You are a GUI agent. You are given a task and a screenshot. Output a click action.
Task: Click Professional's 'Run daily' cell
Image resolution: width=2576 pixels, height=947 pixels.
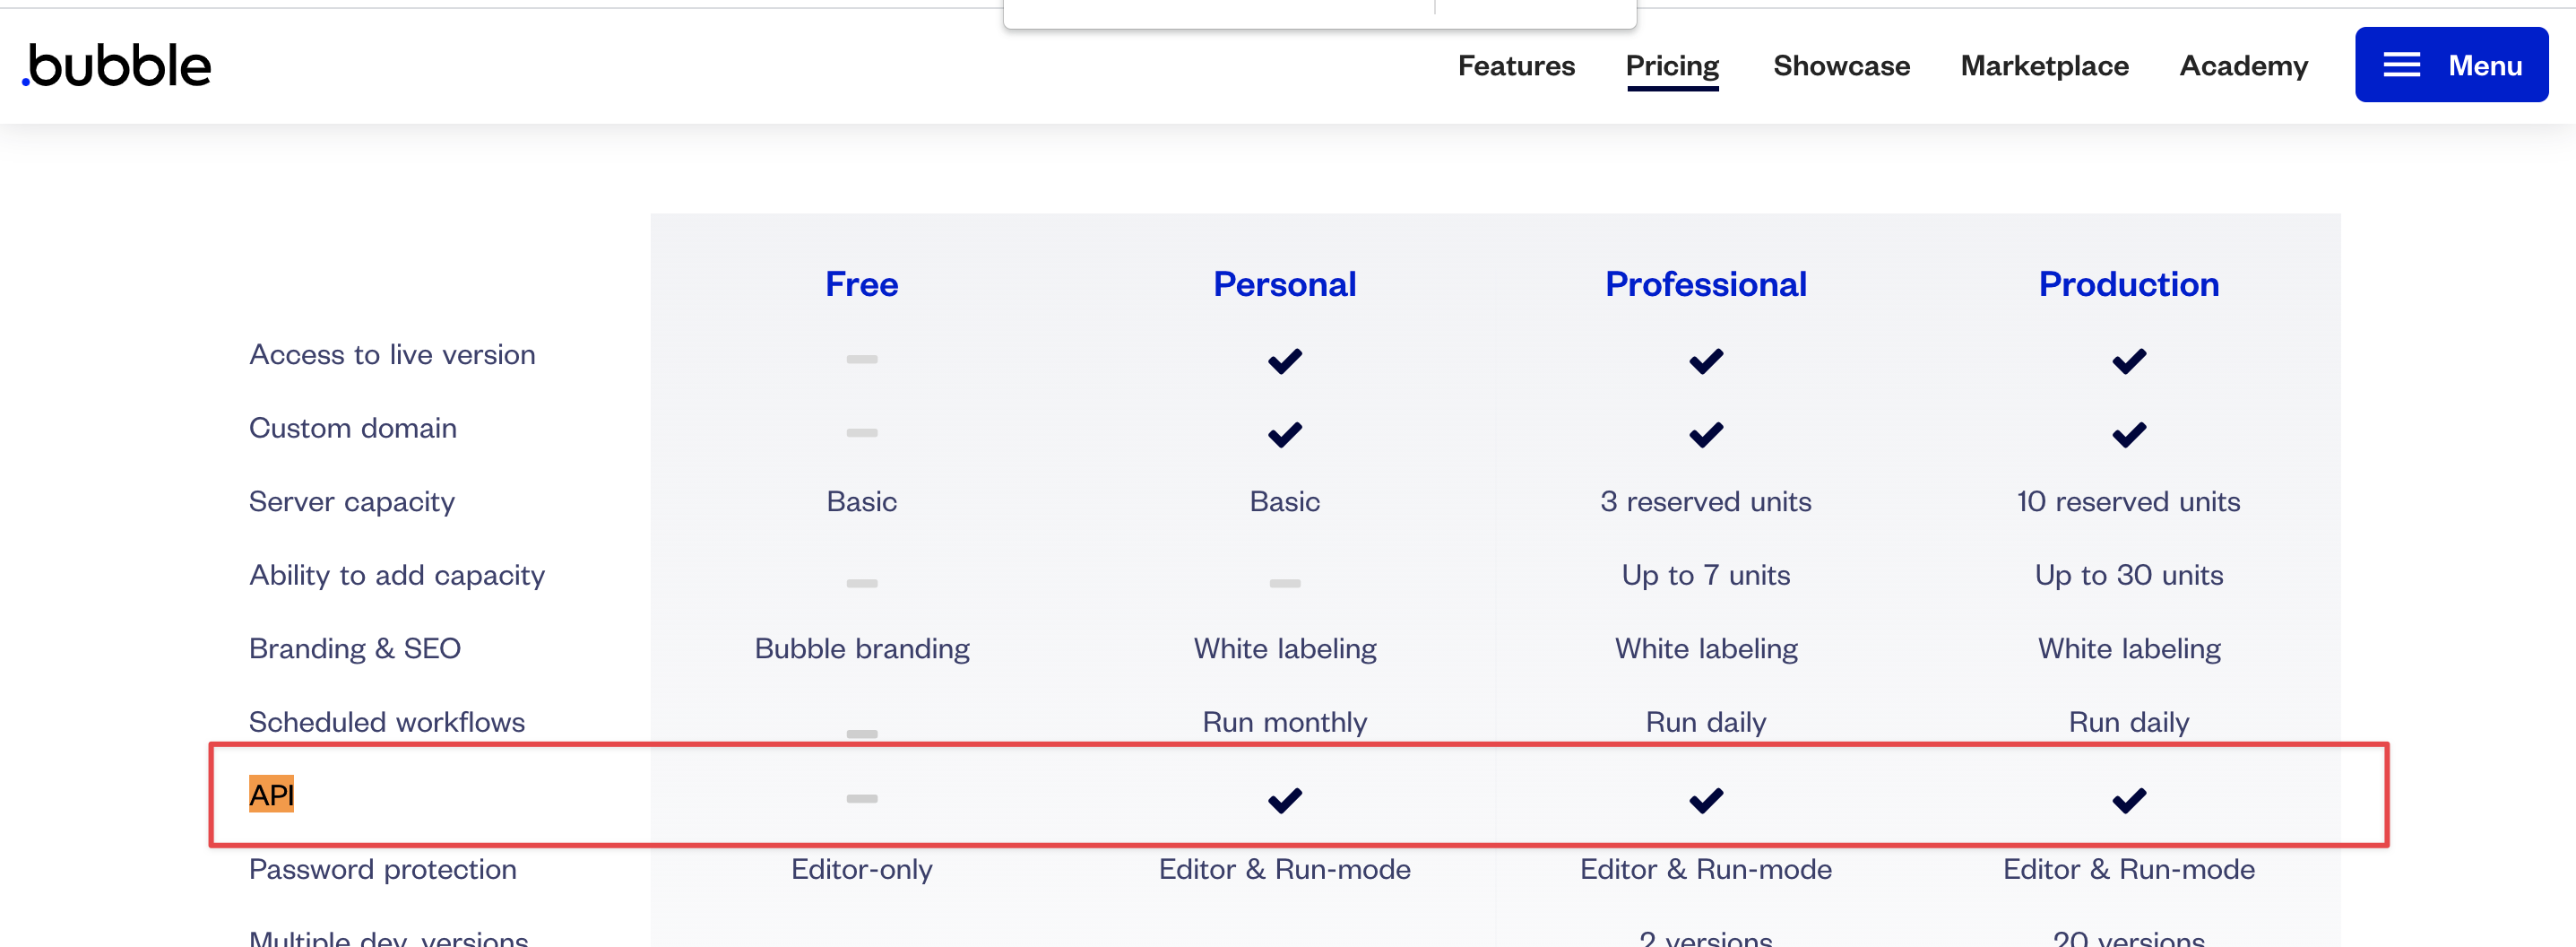tap(1705, 722)
